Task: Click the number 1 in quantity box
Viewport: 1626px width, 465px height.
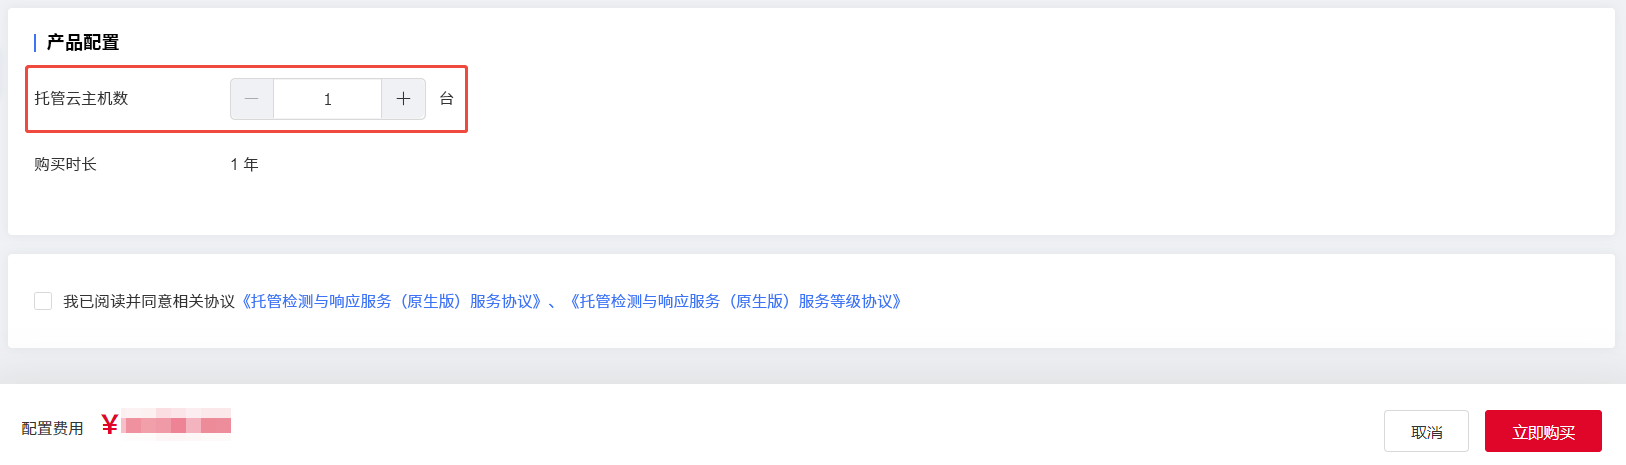Action: point(328,99)
